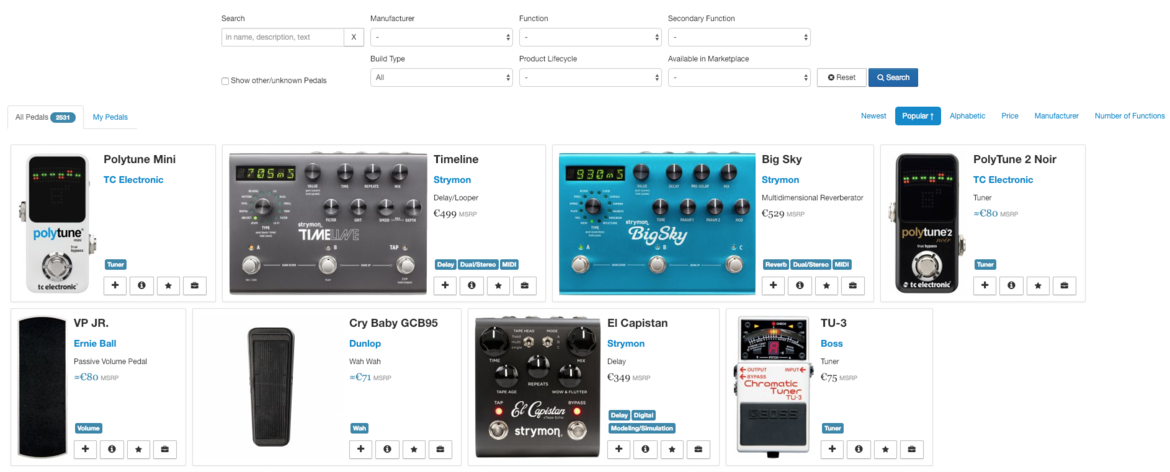Switch to the All Pedals tab
The image size is (1170, 472).
[x=45, y=117]
